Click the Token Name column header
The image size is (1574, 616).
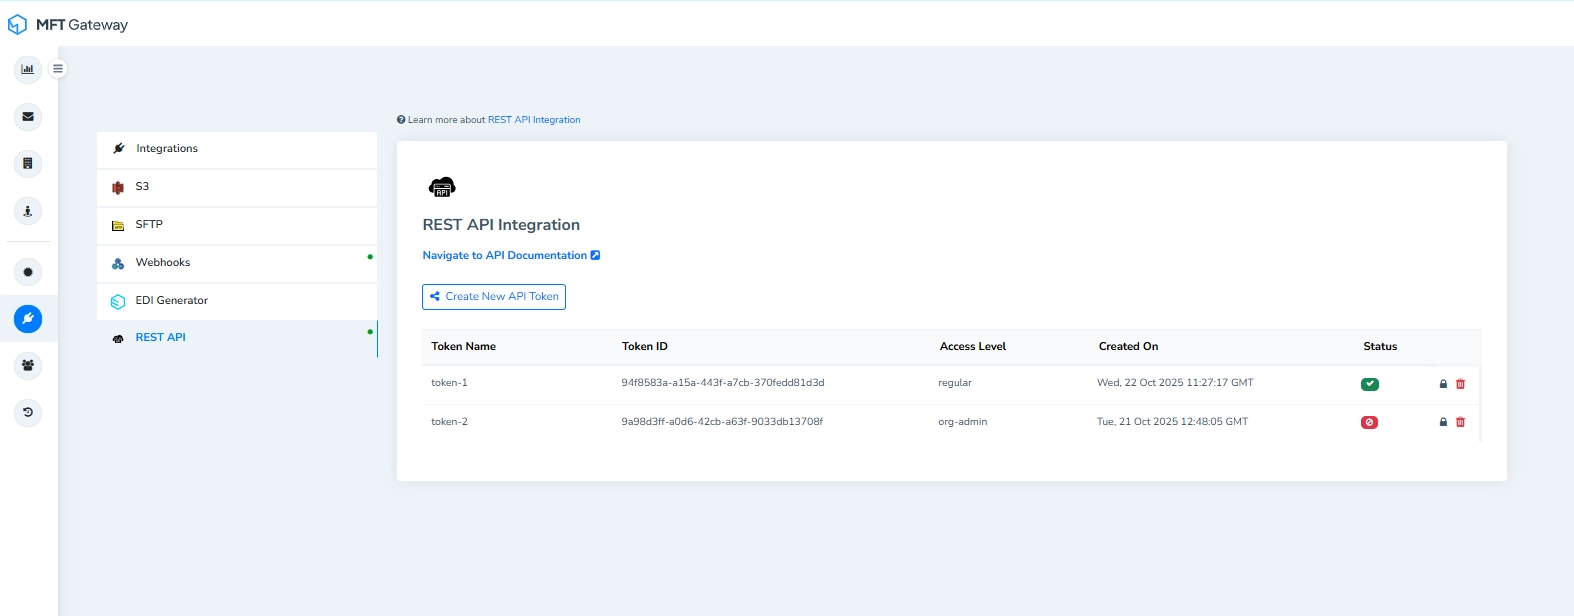click(463, 347)
